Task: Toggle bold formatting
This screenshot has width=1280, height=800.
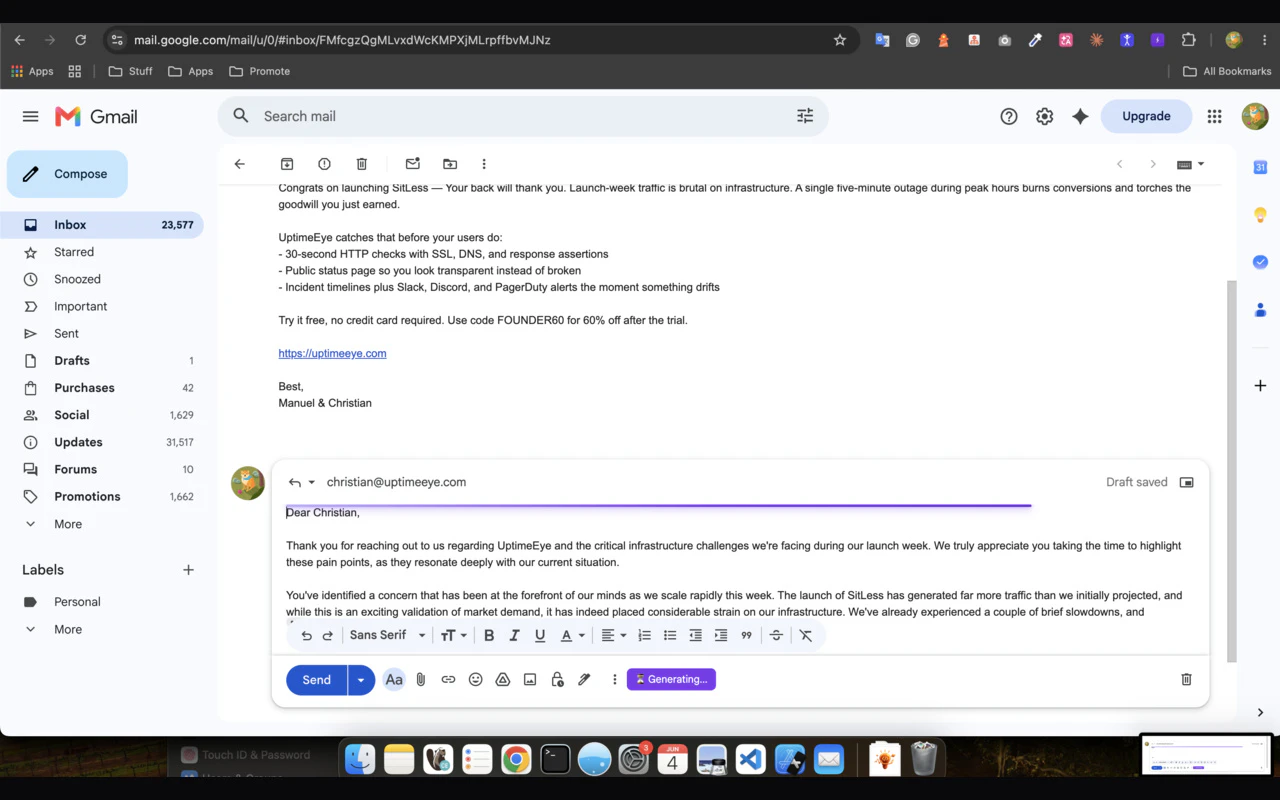Action: pyautogui.click(x=489, y=636)
